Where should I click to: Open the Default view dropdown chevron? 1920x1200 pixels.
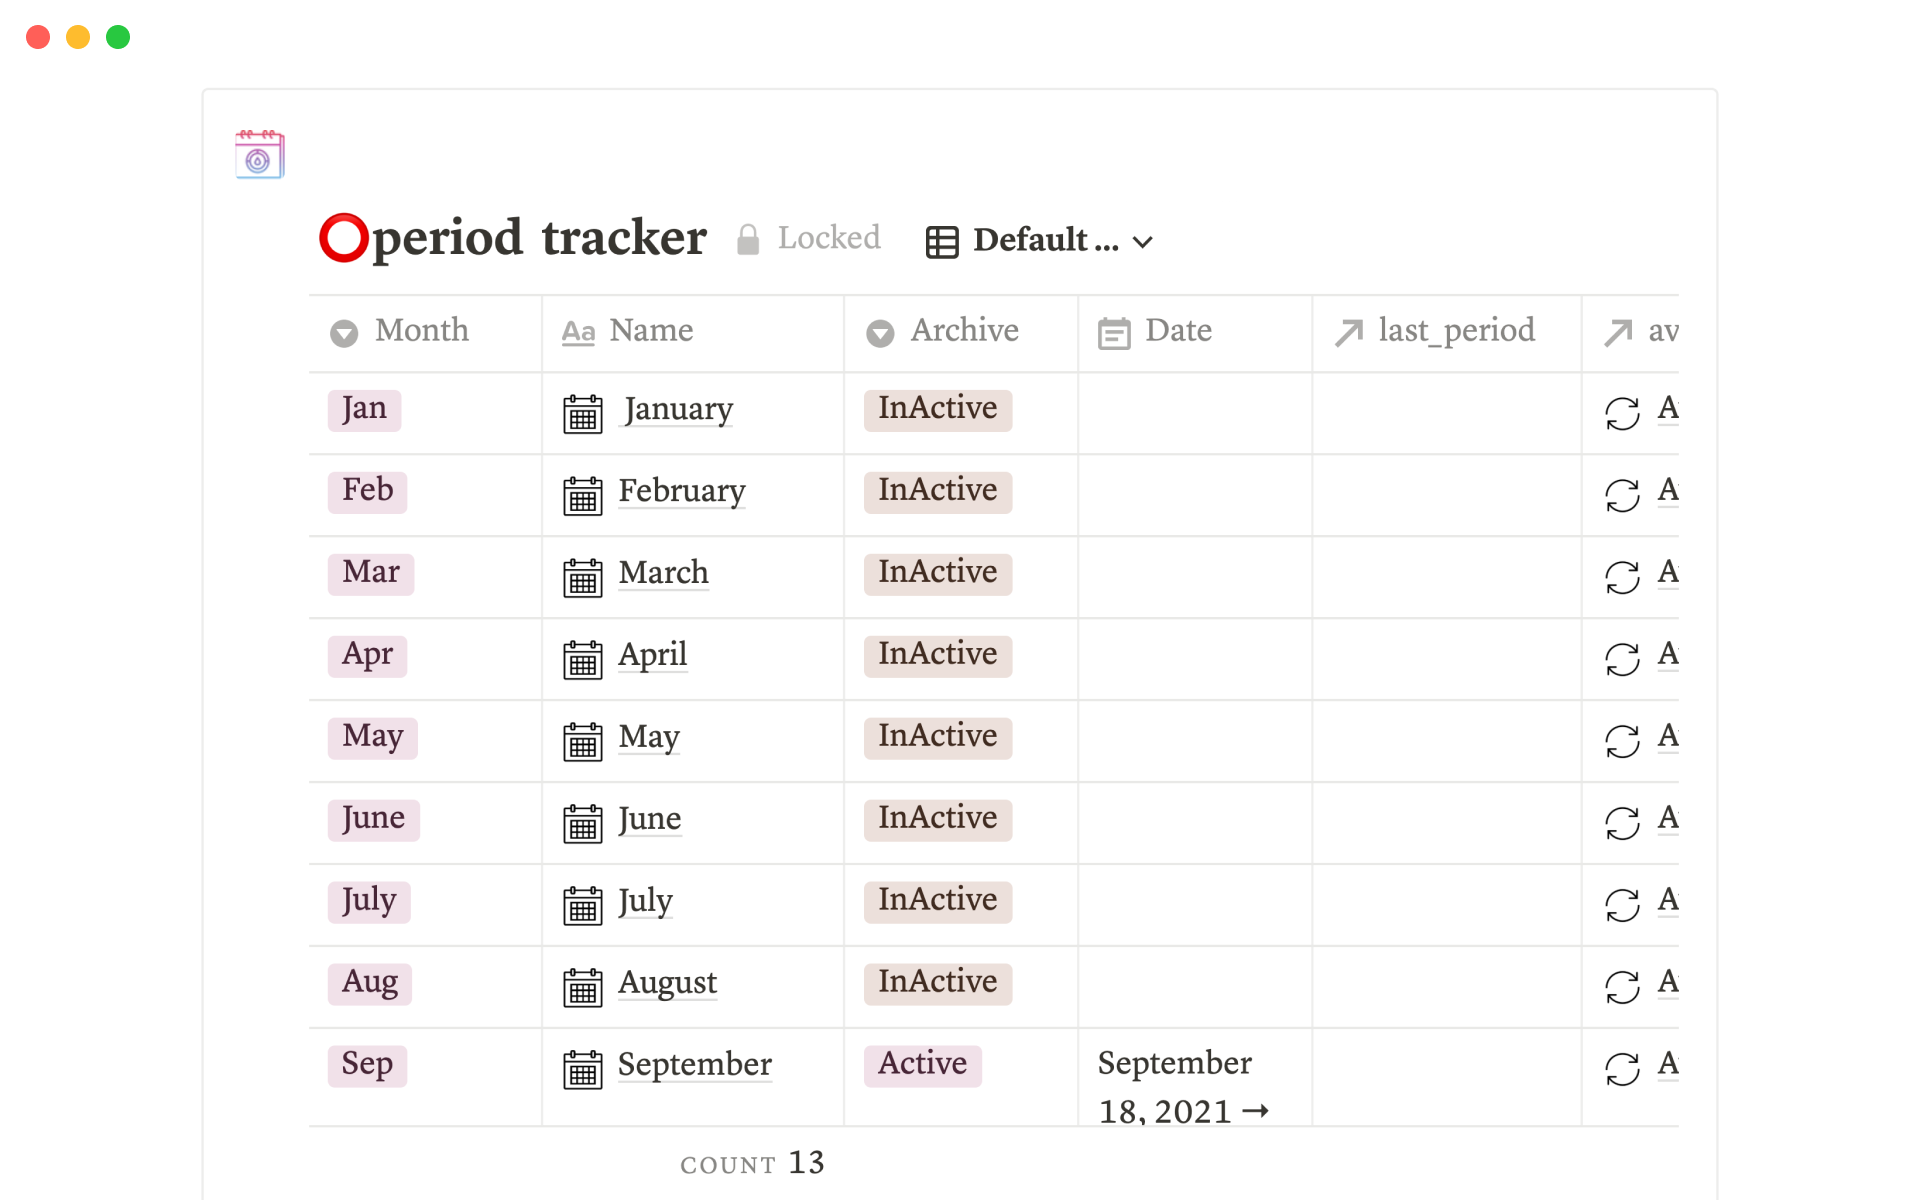coord(1143,242)
